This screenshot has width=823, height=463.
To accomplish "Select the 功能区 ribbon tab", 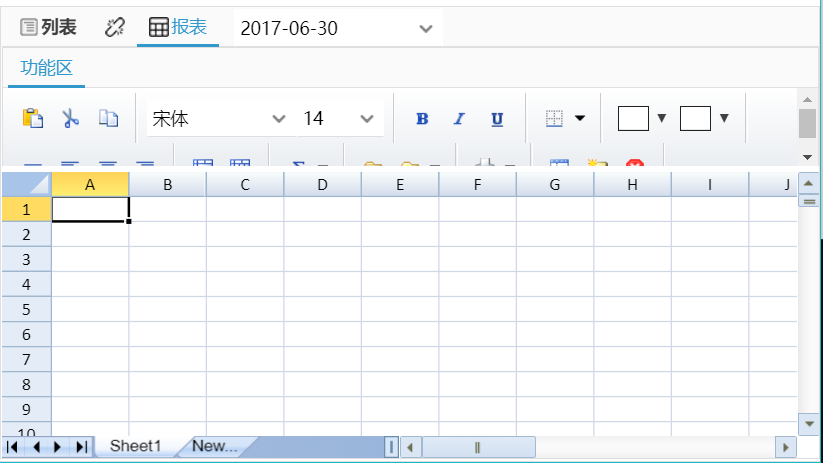I will (46, 68).
